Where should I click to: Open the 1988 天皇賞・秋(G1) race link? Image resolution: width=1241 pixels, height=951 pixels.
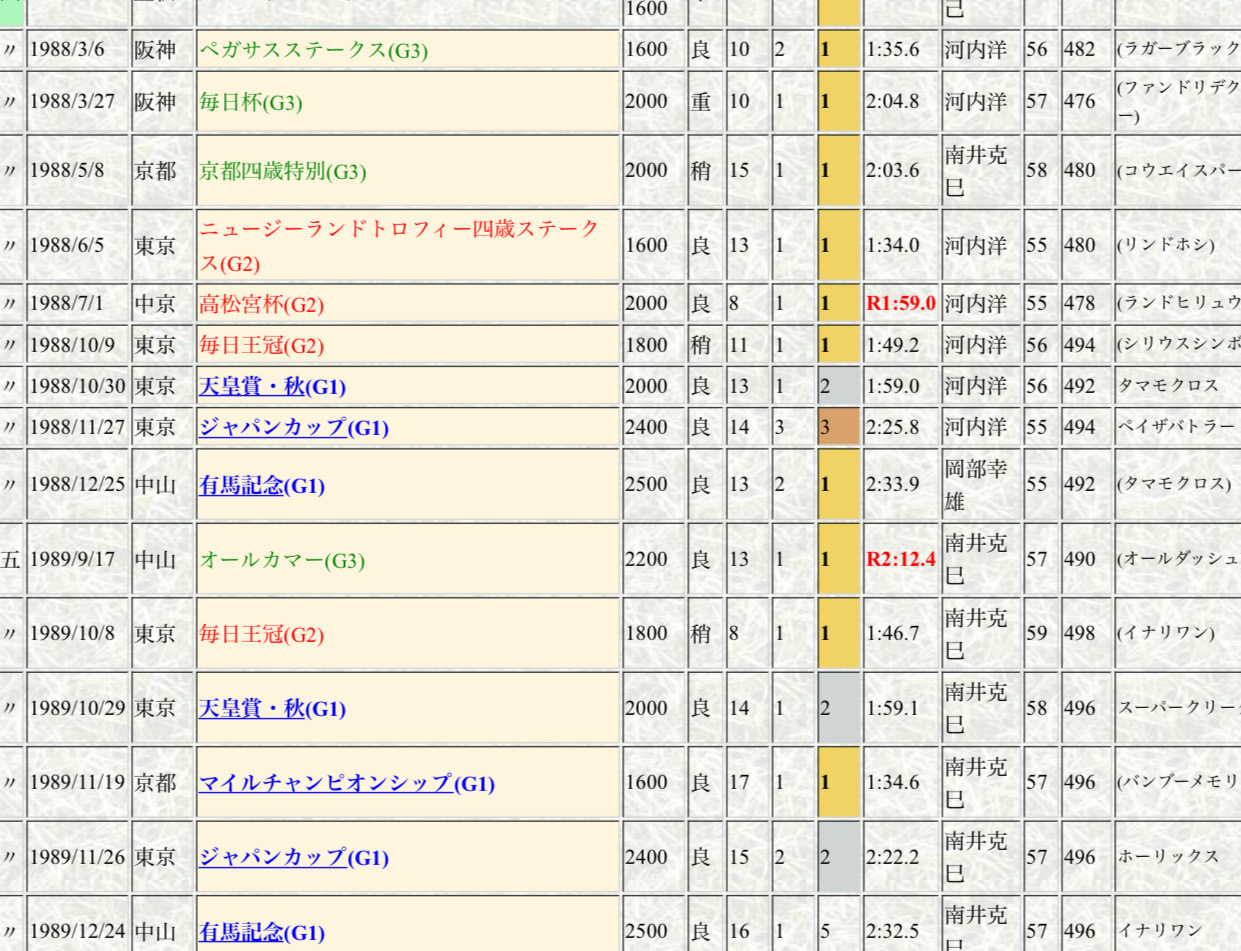pyautogui.click(x=272, y=386)
